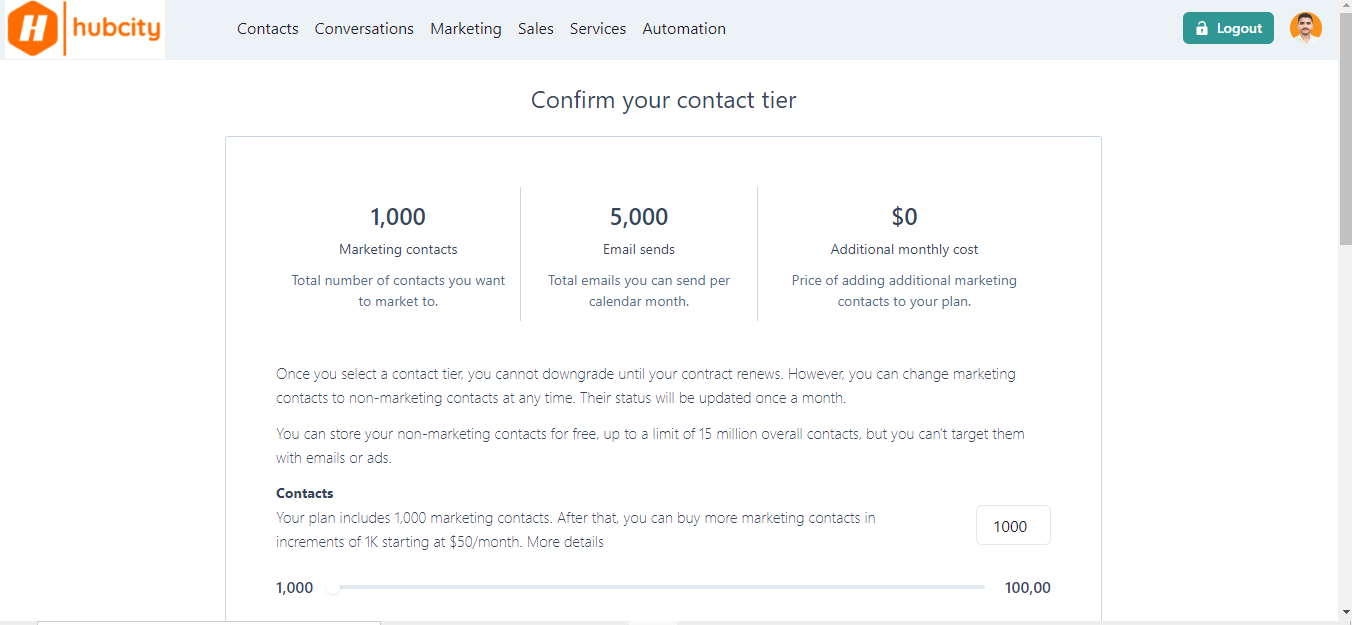Click the $0 additional monthly cost figure
The image size is (1352, 625).
click(x=904, y=217)
